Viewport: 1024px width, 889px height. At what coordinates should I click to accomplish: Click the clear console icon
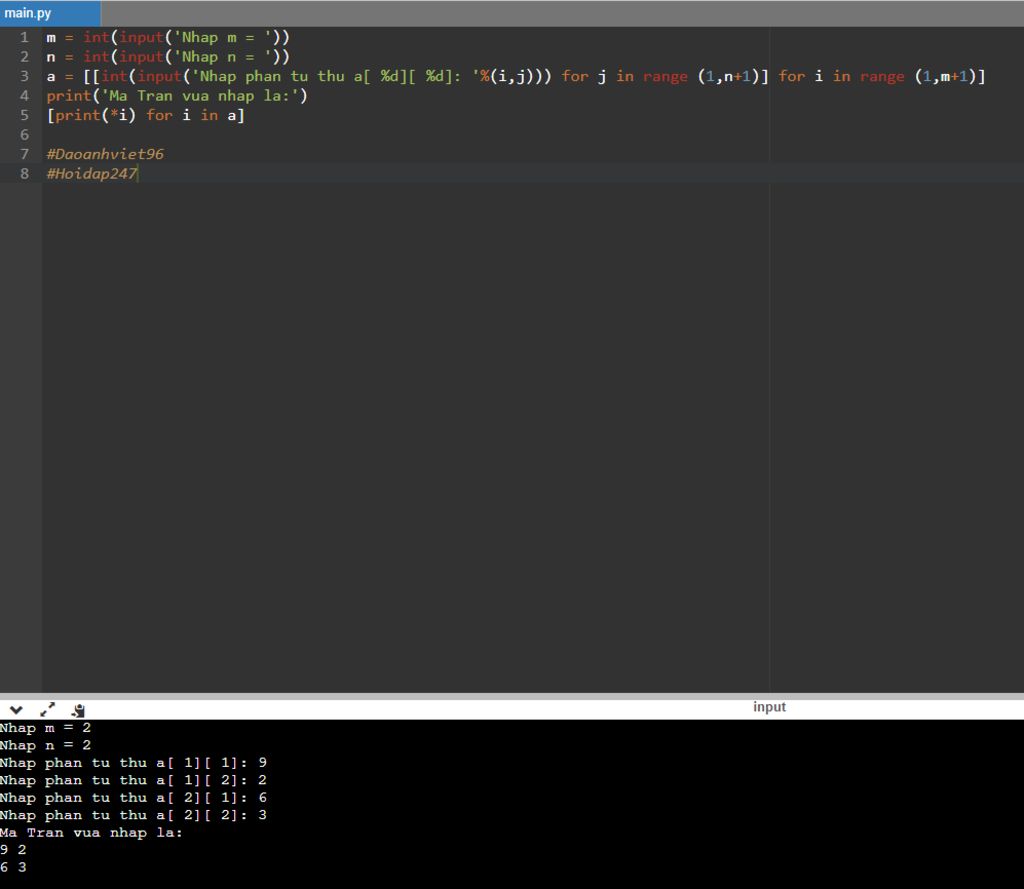tap(78, 710)
